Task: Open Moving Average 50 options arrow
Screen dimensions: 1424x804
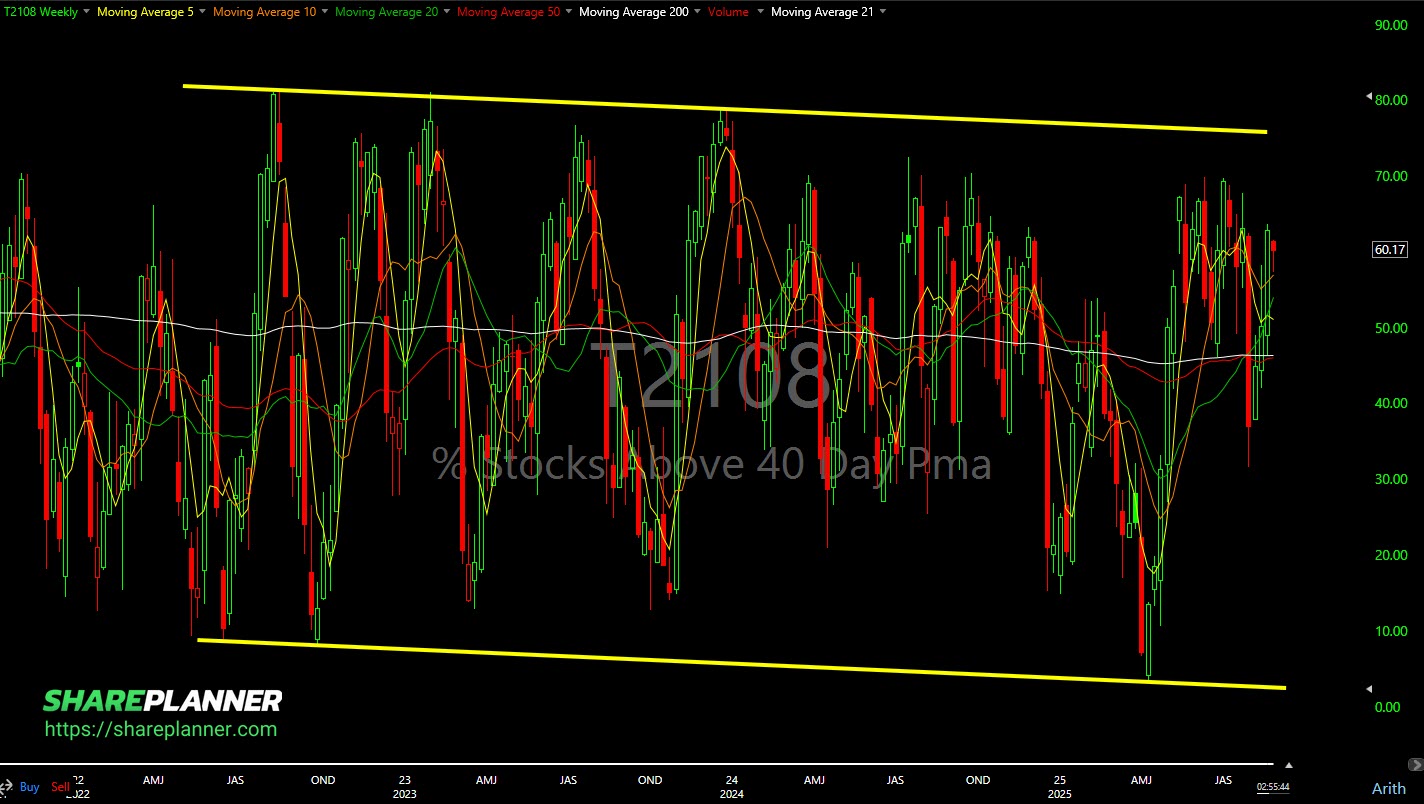Action: tap(568, 12)
